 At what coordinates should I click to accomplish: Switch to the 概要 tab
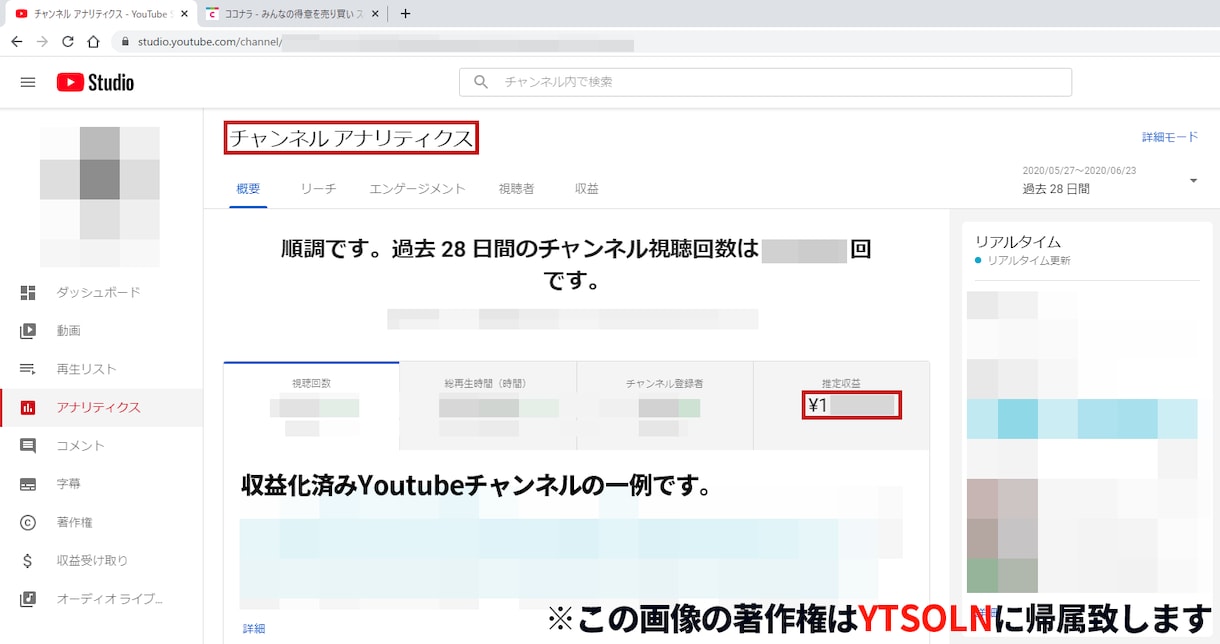point(248,188)
